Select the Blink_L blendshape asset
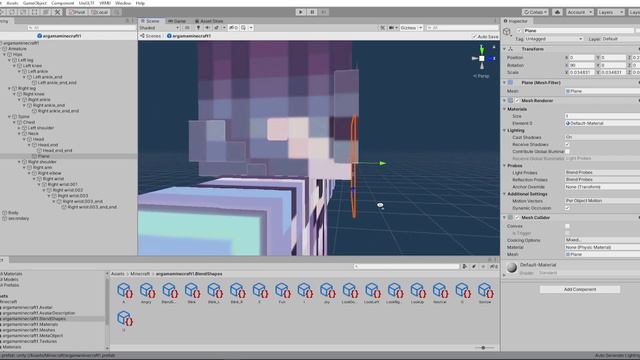640x360 pixels. pos(214,293)
